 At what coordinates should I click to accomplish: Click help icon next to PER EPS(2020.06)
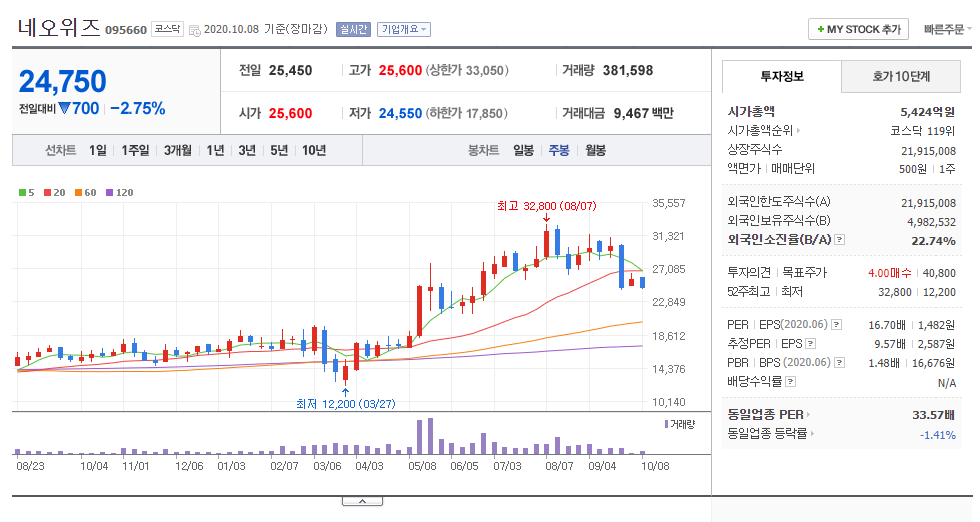[836, 324]
